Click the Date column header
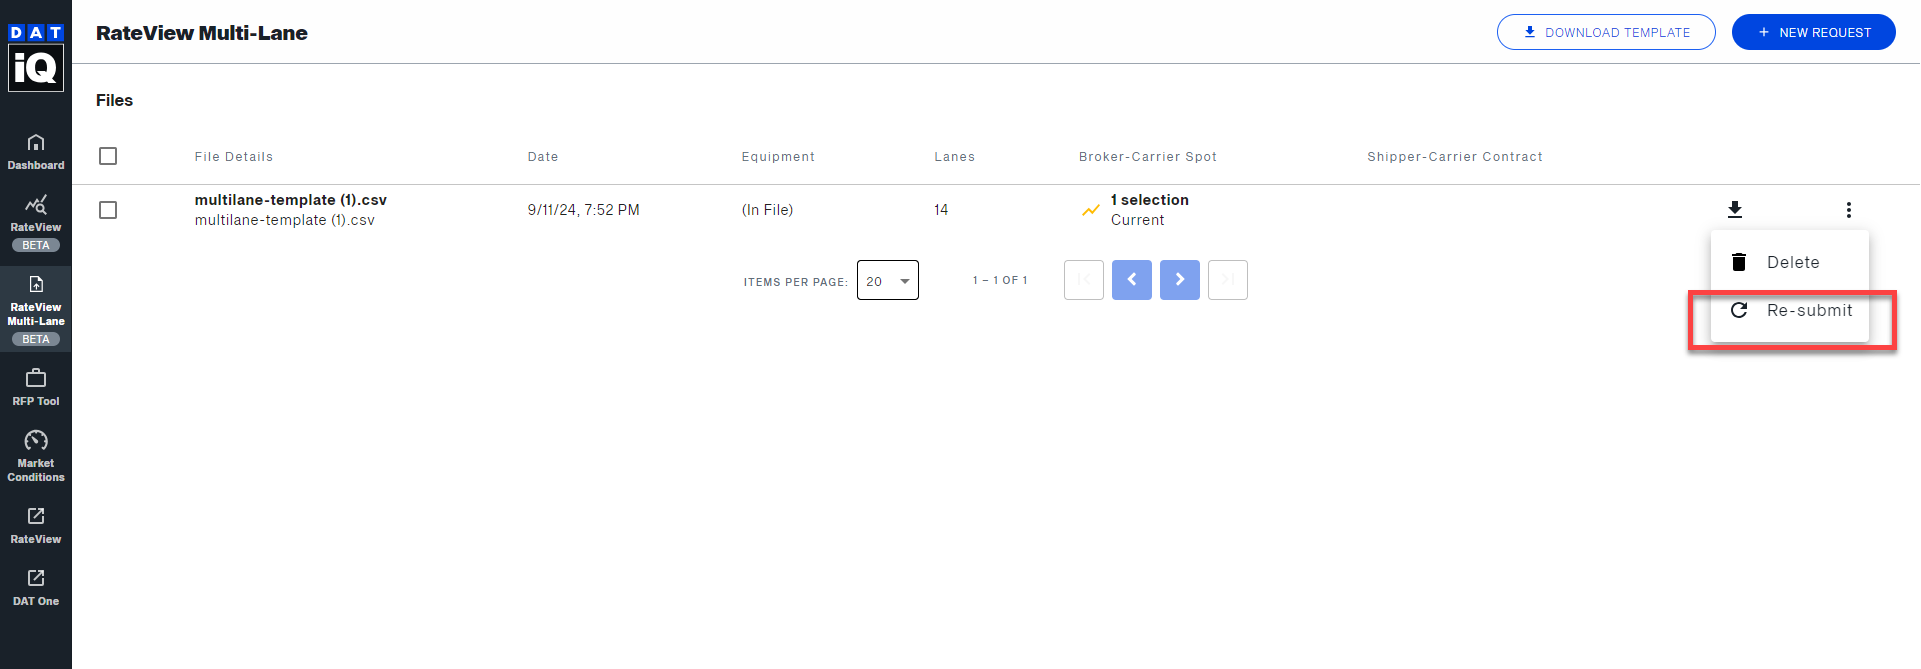This screenshot has height=669, width=1921. (x=543, y=157)
